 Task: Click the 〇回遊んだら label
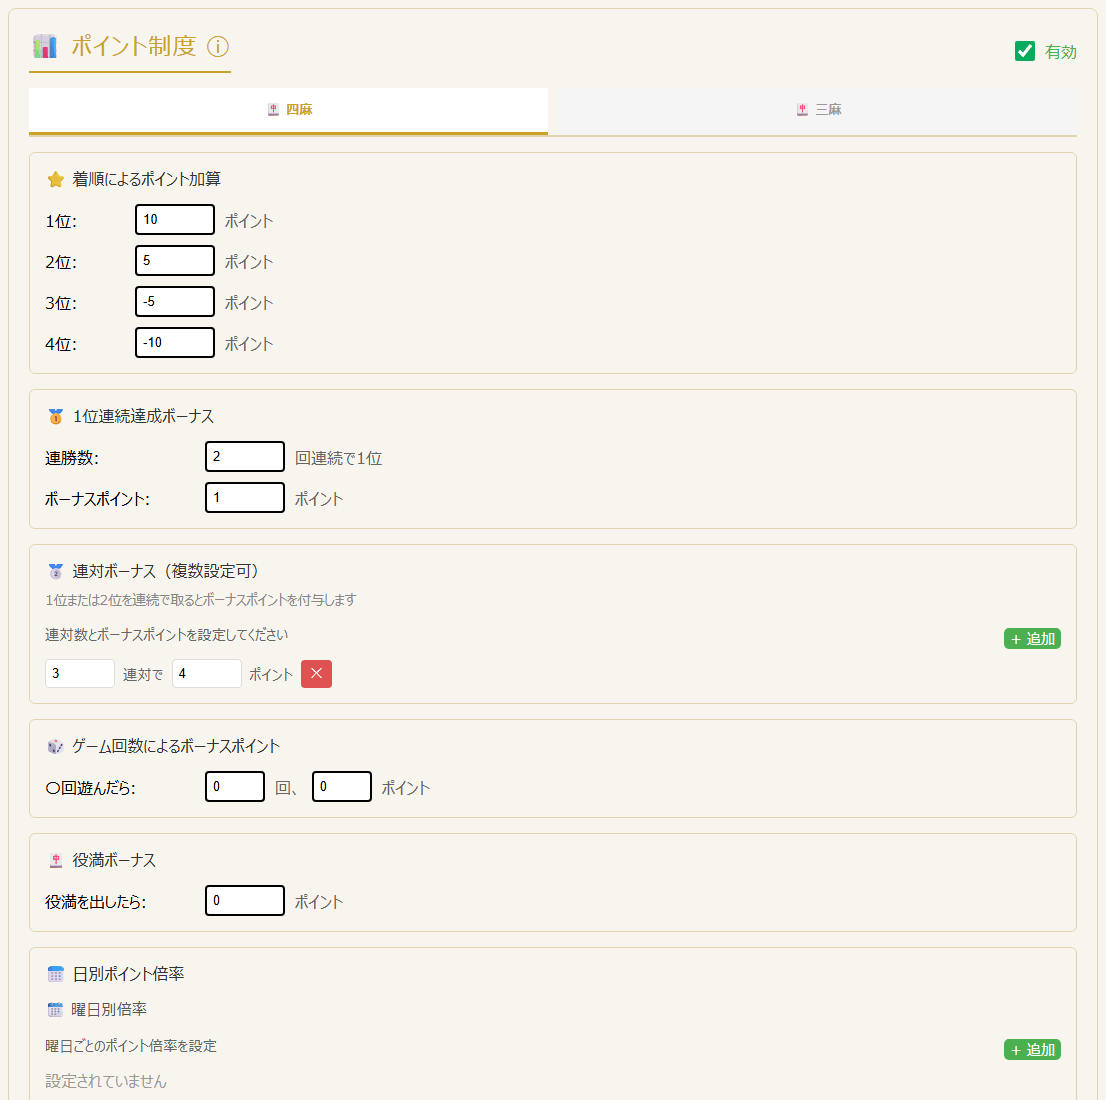point(90,788)
